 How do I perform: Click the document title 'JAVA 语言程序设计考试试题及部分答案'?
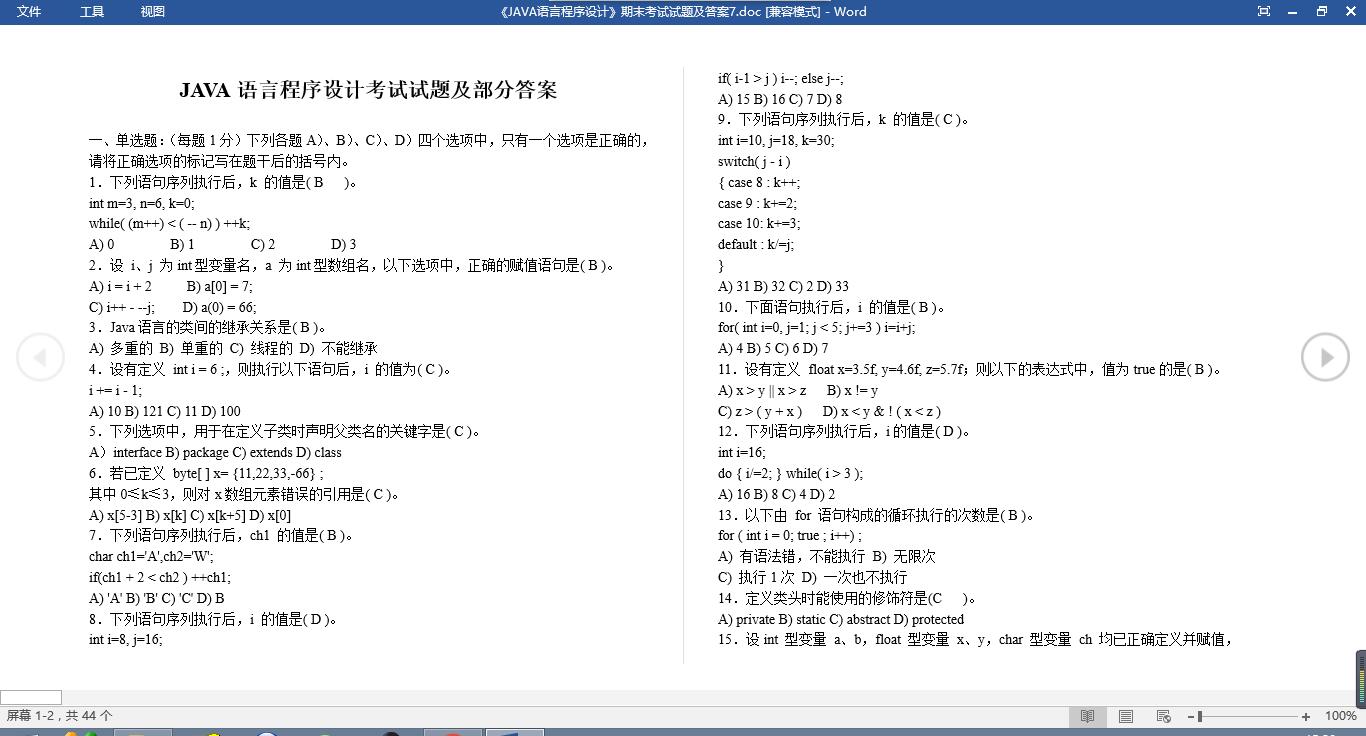[368, 90]
